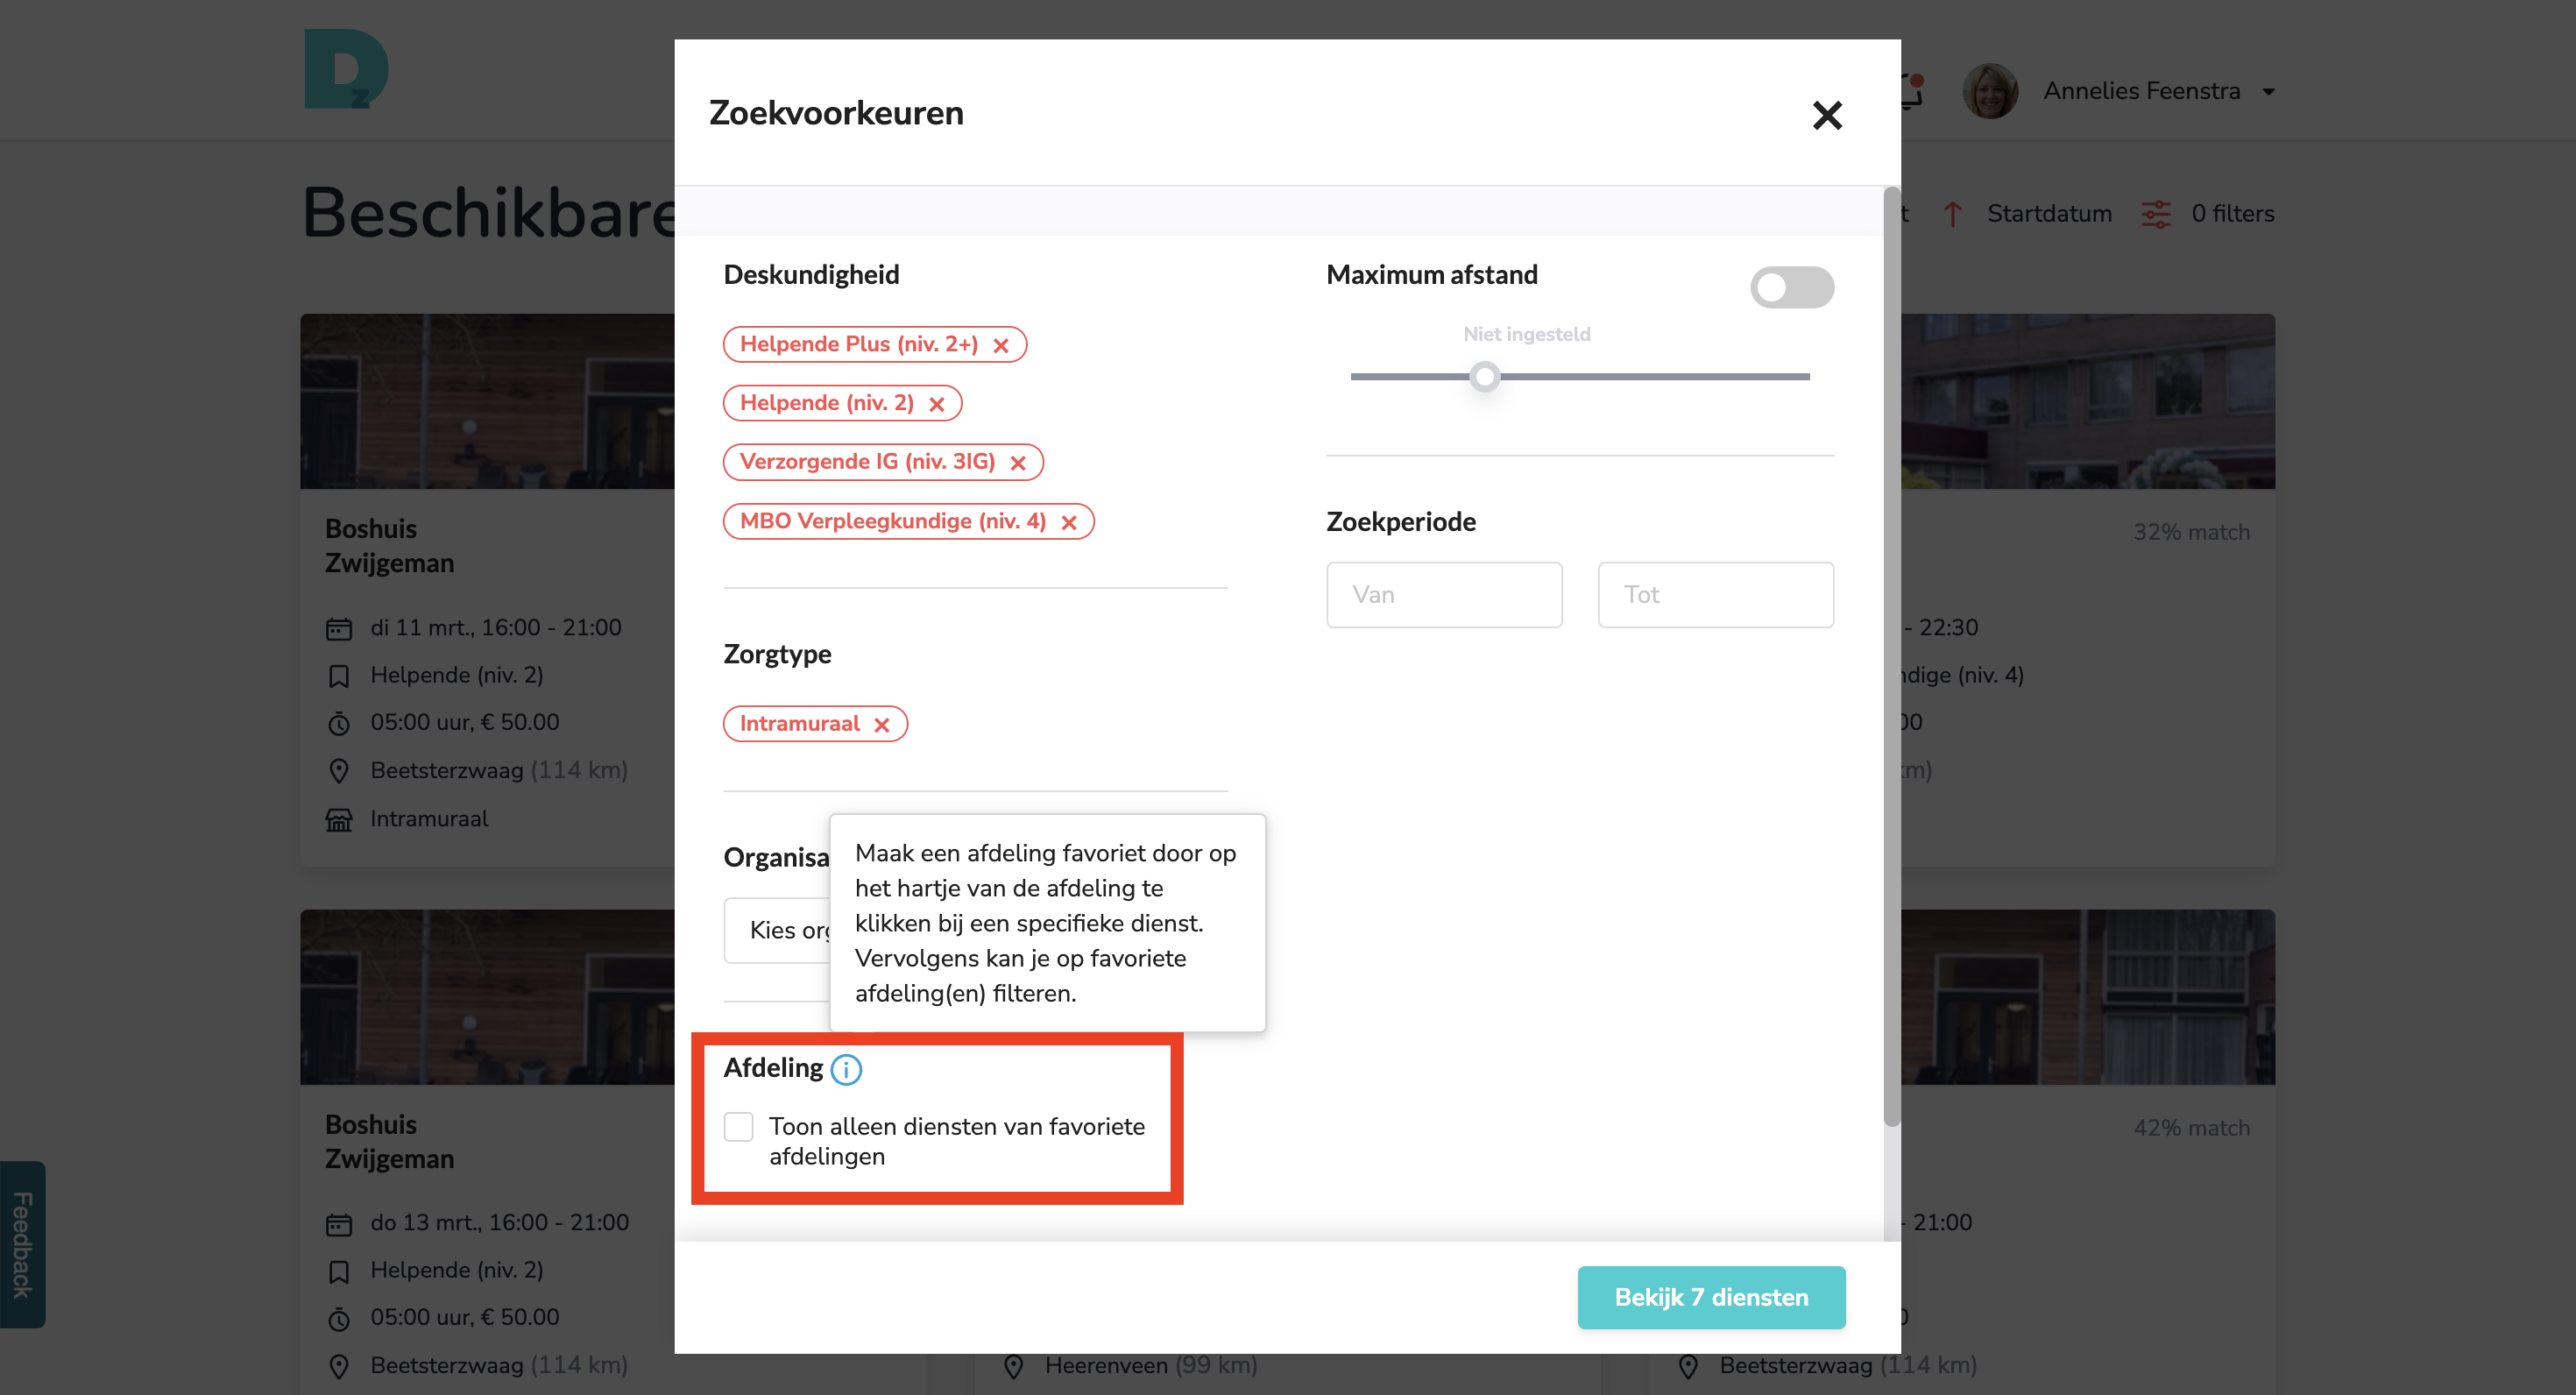Click the Bekijk 7 diensten button
Viewport: 2576px width, 1395px height.
[x=1711, y=1297]
